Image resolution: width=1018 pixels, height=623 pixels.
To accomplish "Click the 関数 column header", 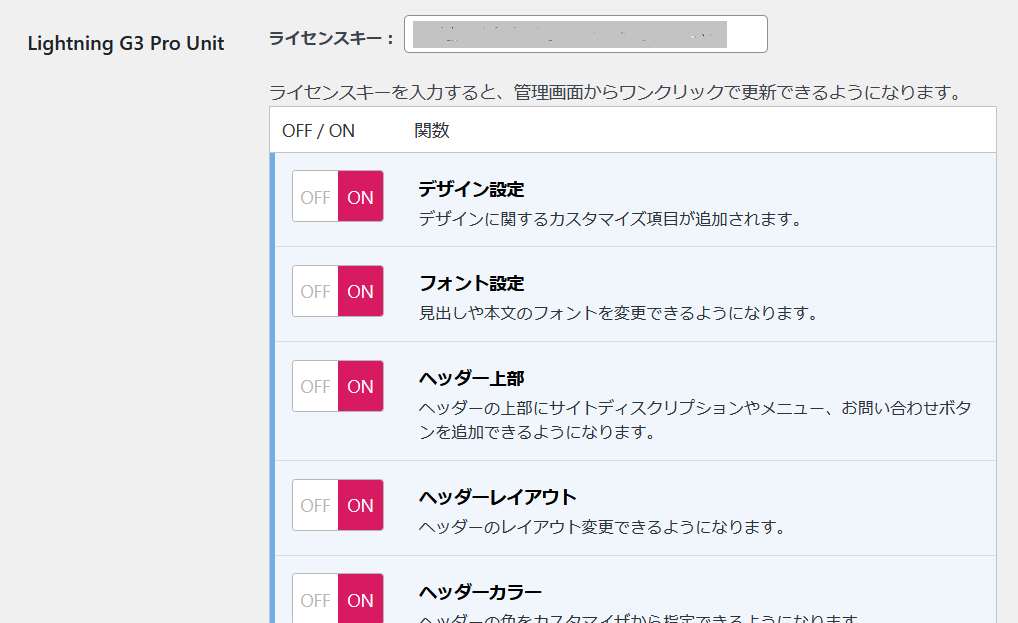I will pyautogui.click(x=432, y=130).
